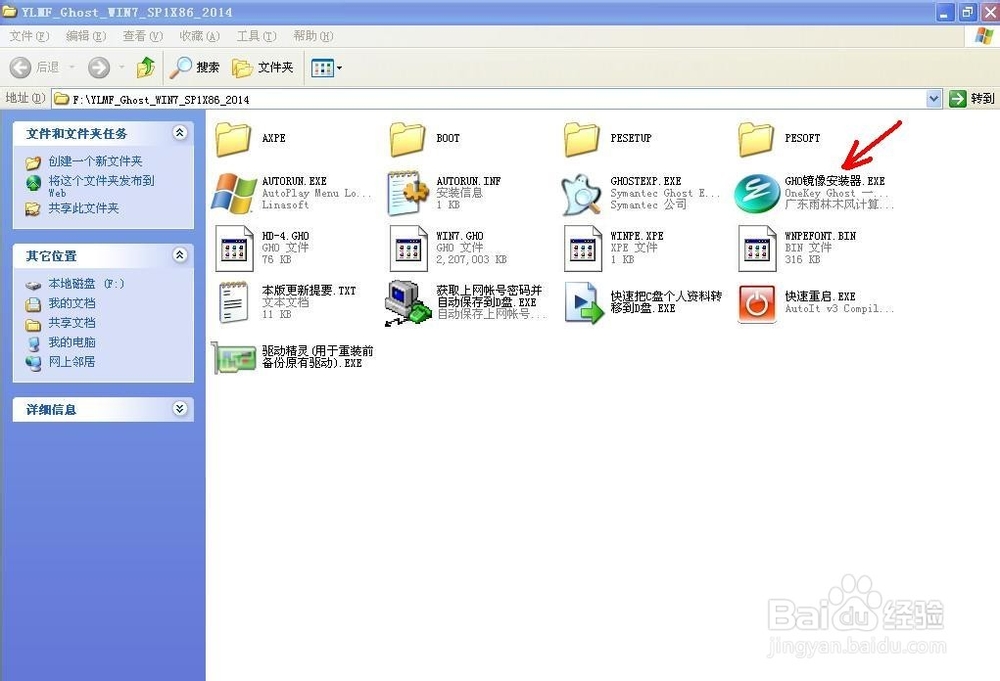Collapse the 文件和文件夹任务 panel
1000x681 pixels.
tap(180, 133)
